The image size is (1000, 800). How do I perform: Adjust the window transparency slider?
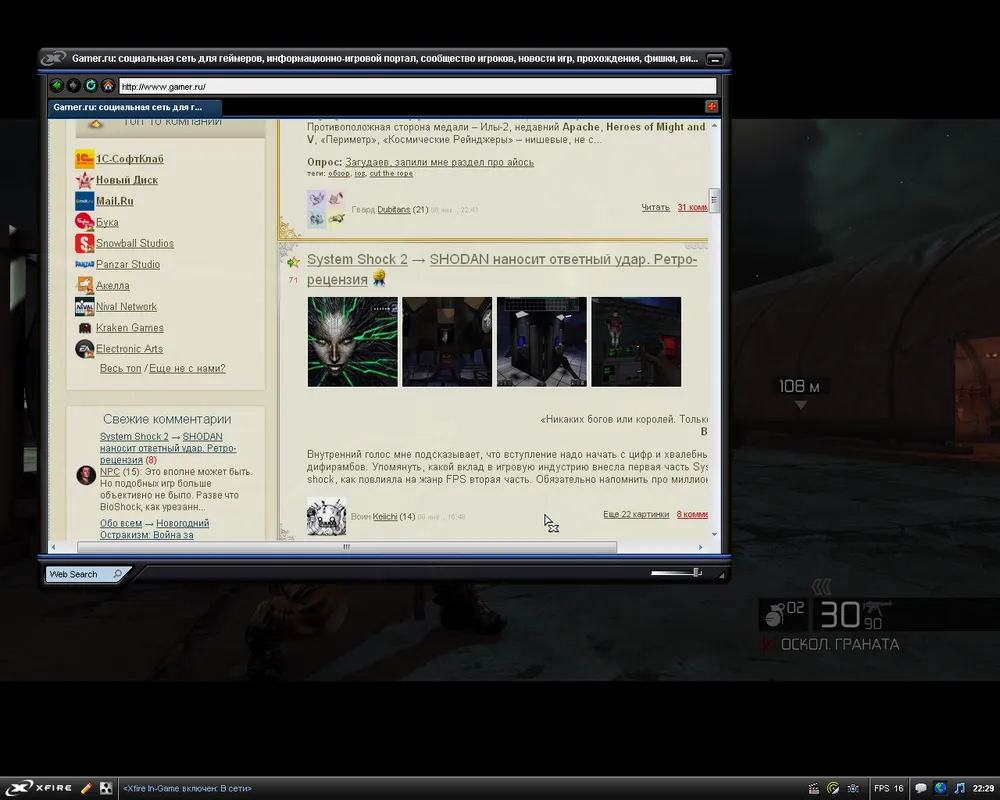click(x=696, y=573)
